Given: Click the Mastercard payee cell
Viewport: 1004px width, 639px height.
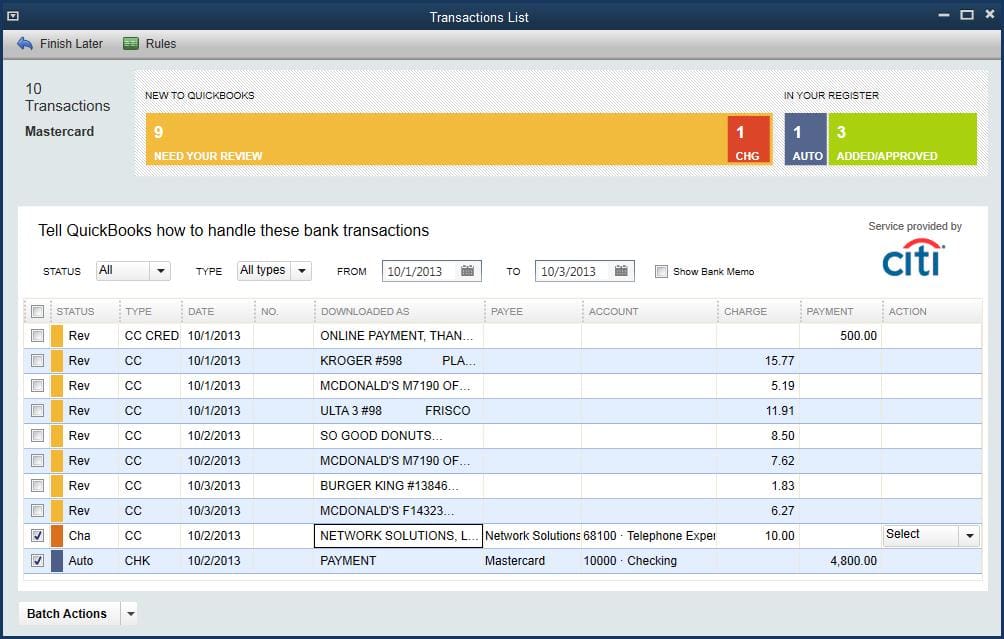Looking at the screenshot, I should [x=532, y=560].
